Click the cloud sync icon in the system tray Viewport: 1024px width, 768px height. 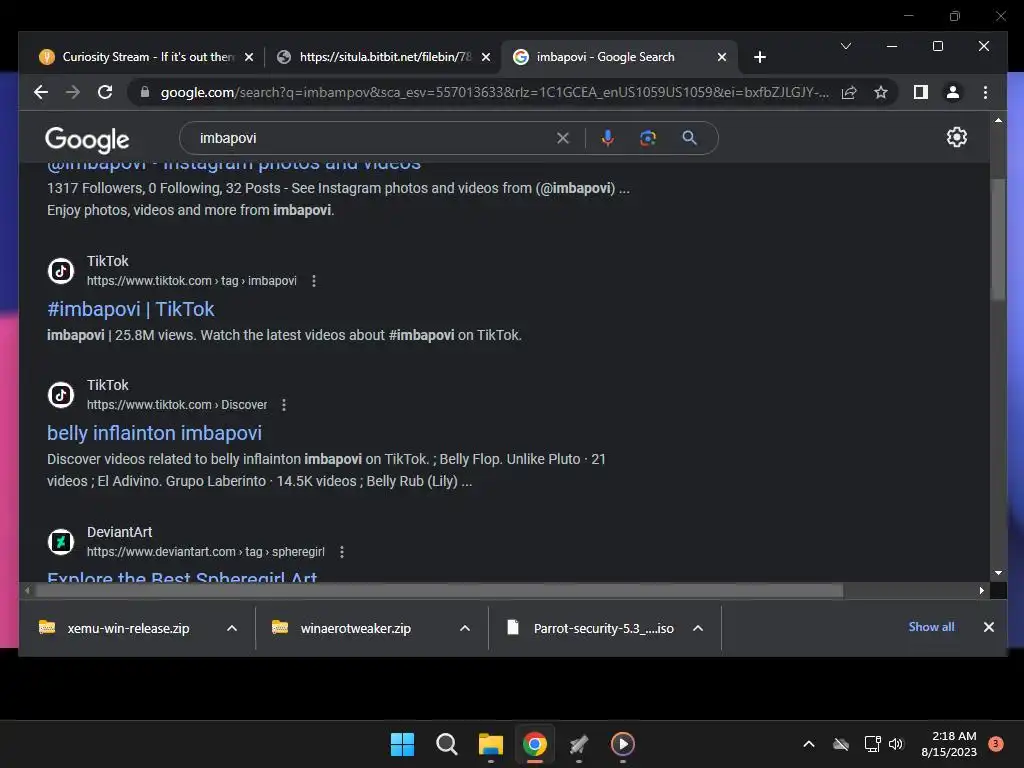[x=841, y=744]
